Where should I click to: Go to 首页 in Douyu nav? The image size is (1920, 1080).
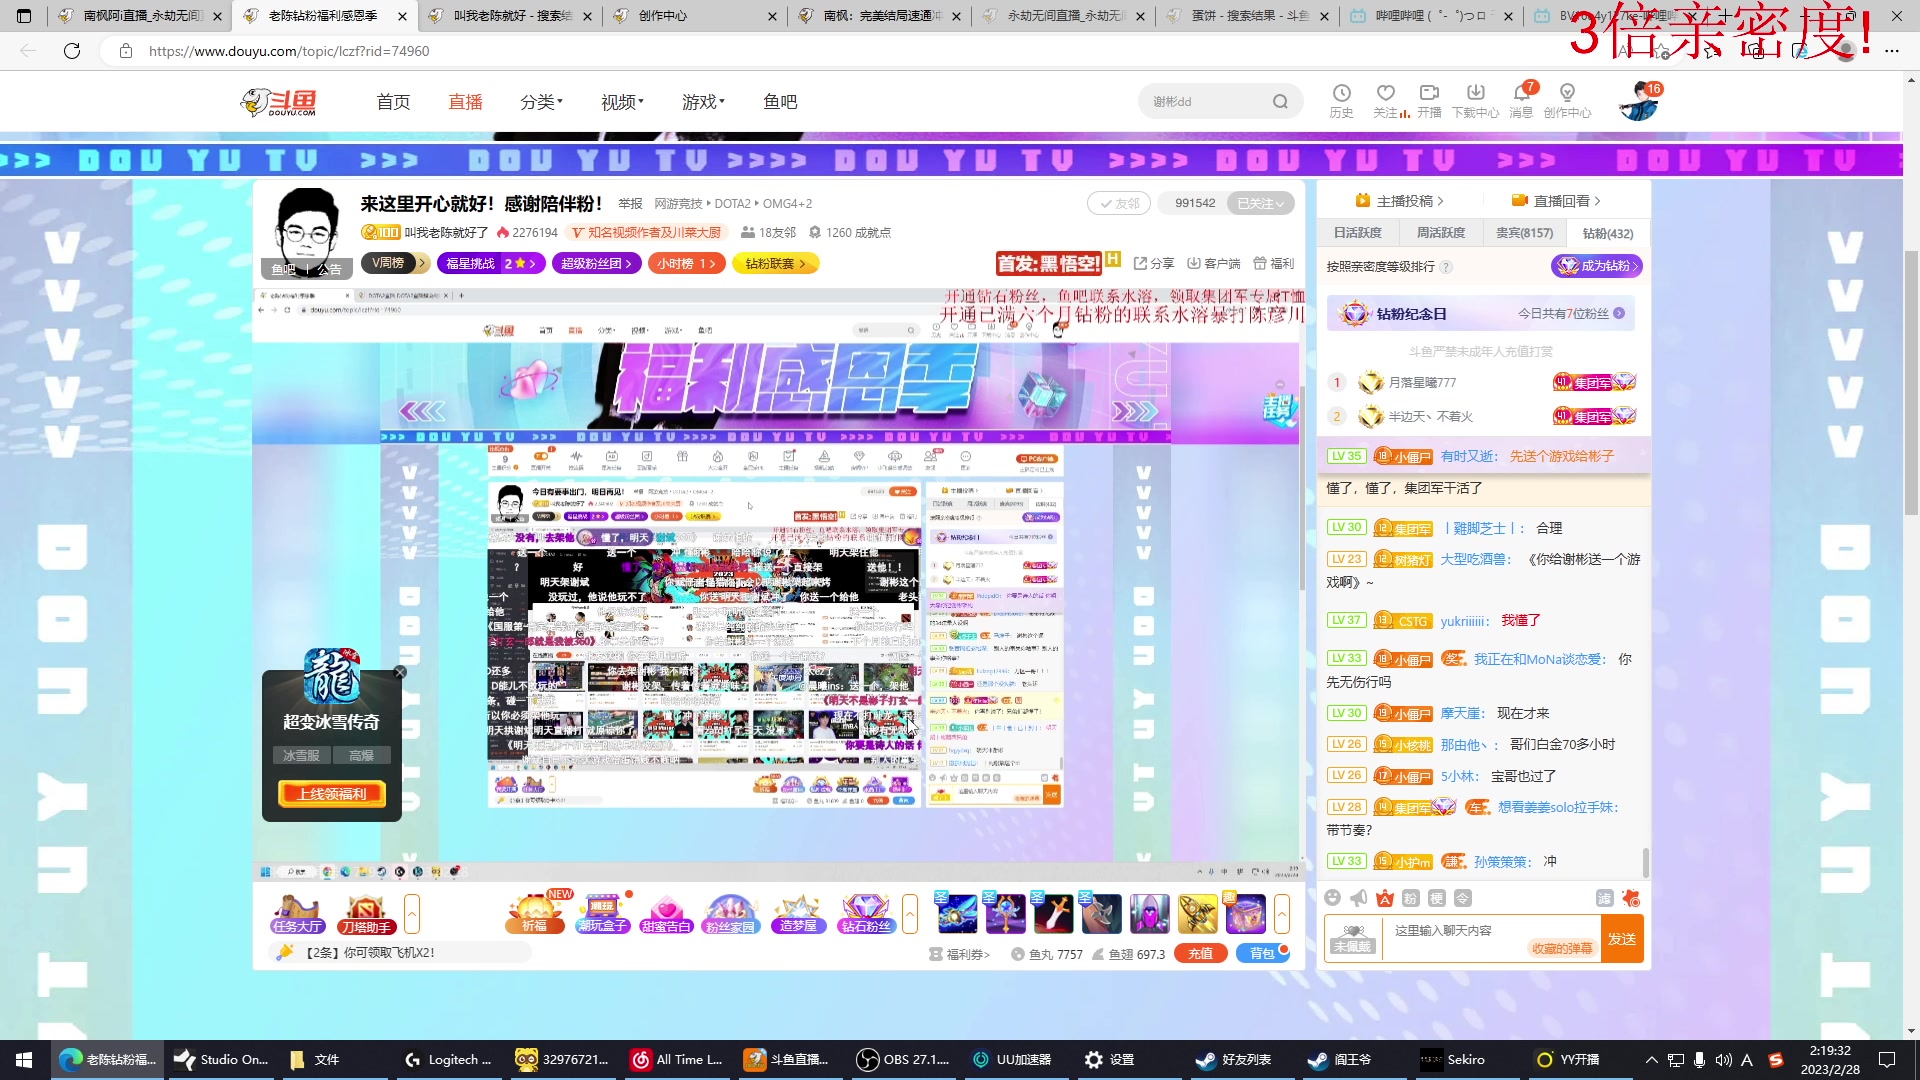click(393, 102)
